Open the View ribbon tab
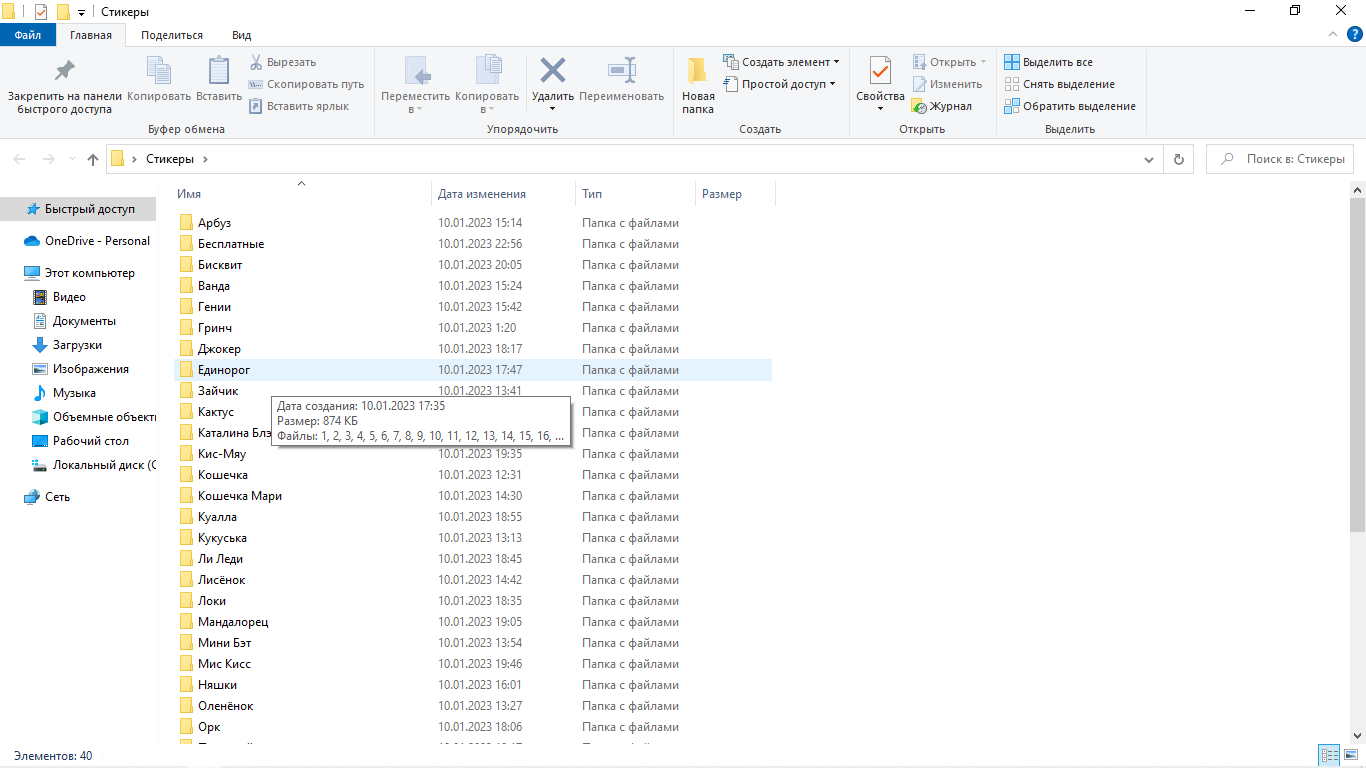Screen dimensions: 1366x768 [x=241, y=35]
